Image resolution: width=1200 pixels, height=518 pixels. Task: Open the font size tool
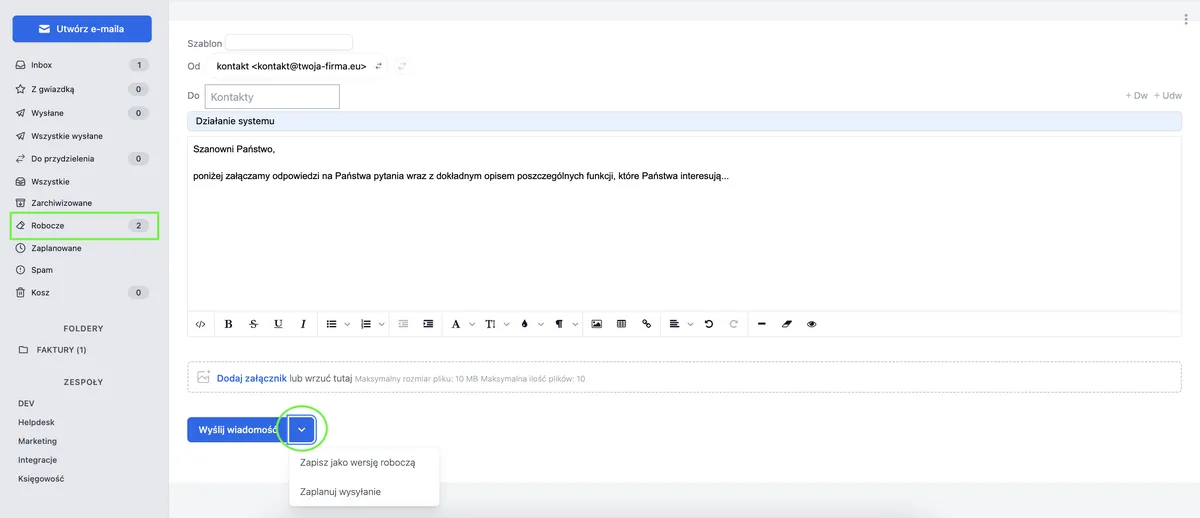pyautogui.click(x=490, y=324)
